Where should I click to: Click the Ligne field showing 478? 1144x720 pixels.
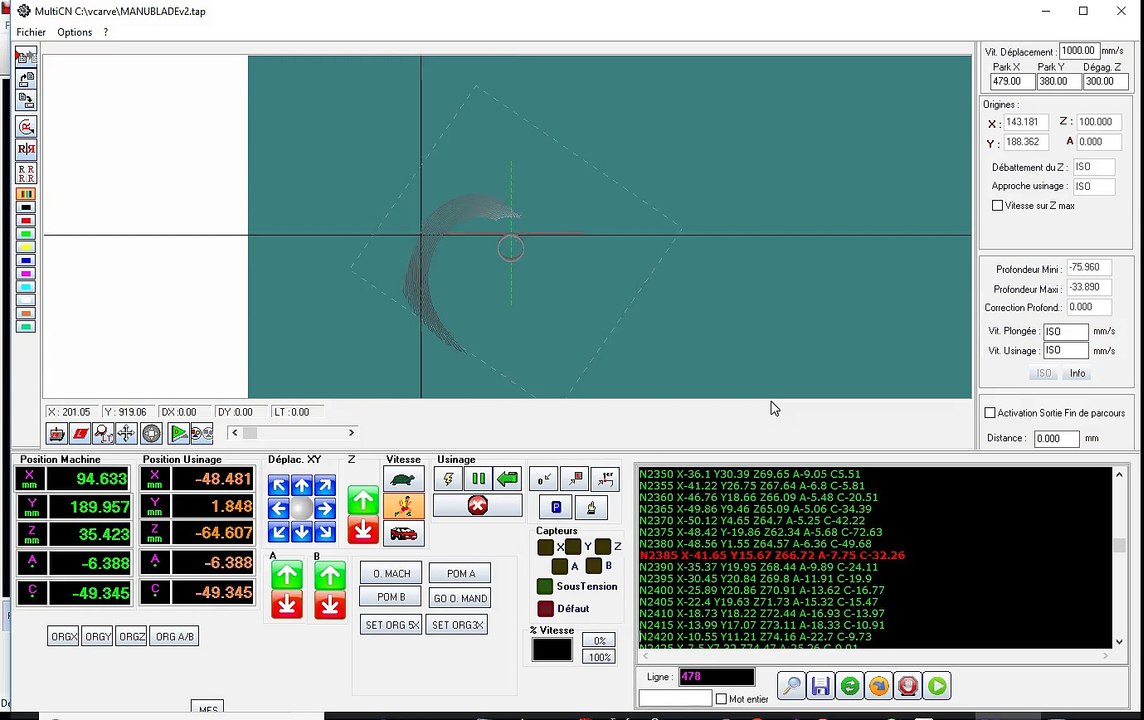coord(716,676)
